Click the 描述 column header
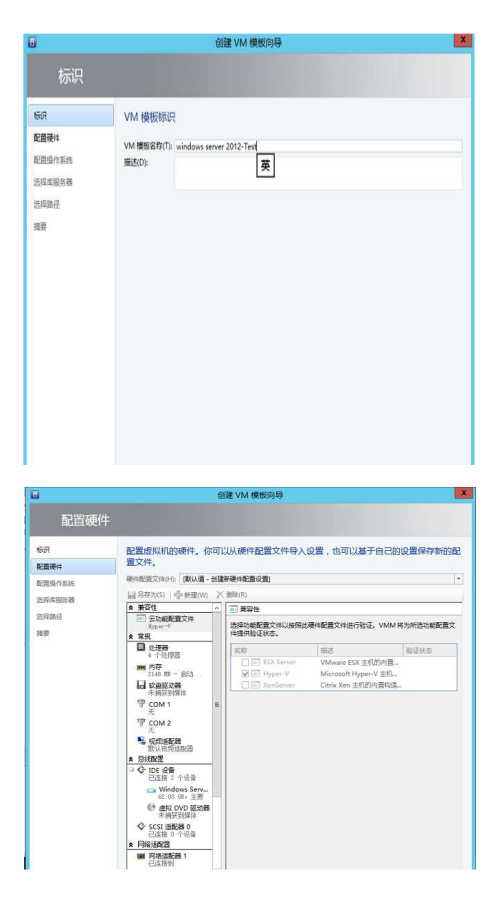The height and width of the screenshot is (908, 500). [360, 650]
